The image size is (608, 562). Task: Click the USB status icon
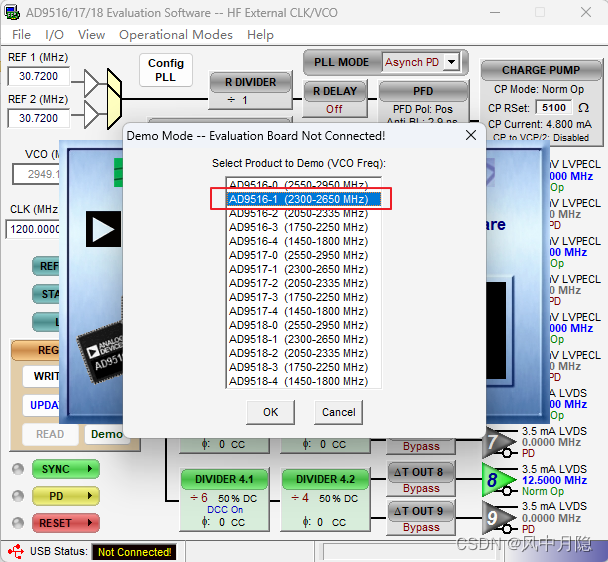16,551
